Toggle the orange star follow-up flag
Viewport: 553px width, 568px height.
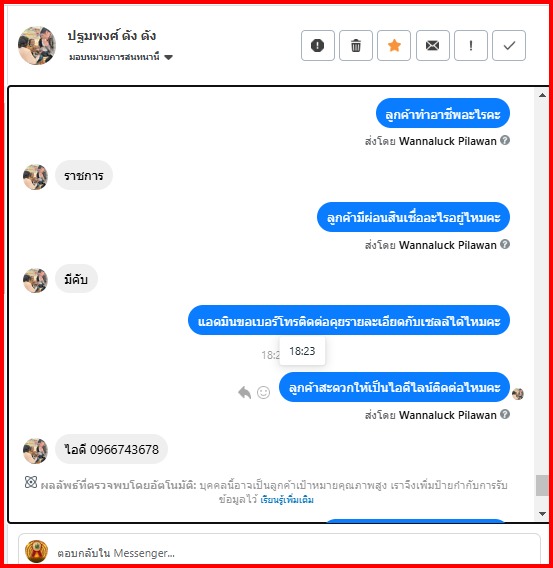[x=394, y=45]
